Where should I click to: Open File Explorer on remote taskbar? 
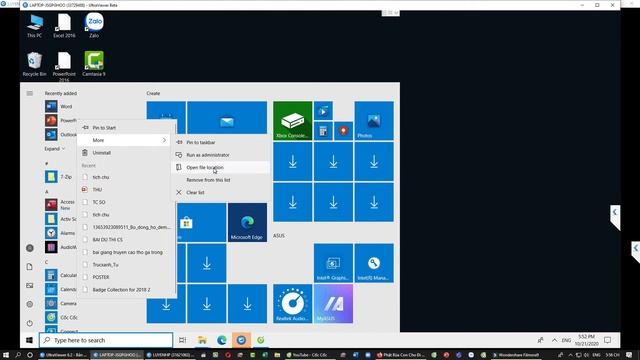tap(202, 340)
